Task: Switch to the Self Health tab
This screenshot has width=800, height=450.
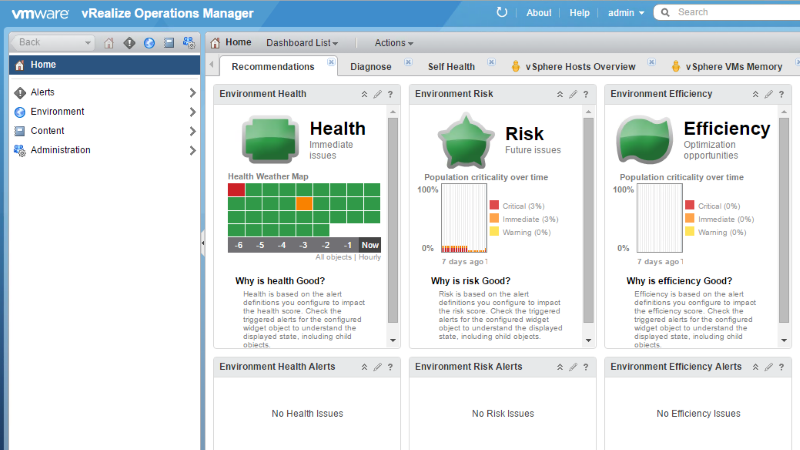Action: click(x=451, y=66)
